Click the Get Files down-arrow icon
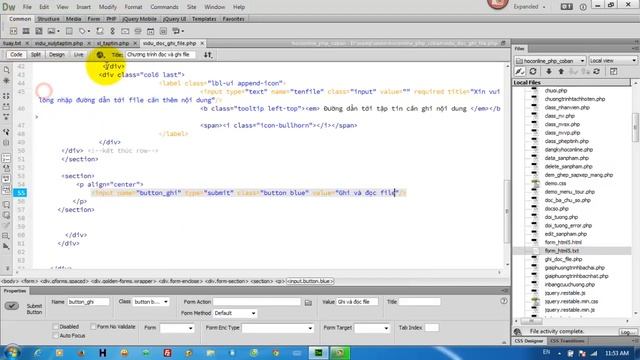Viewport: 640px width, 360px height. click(549, 71)
